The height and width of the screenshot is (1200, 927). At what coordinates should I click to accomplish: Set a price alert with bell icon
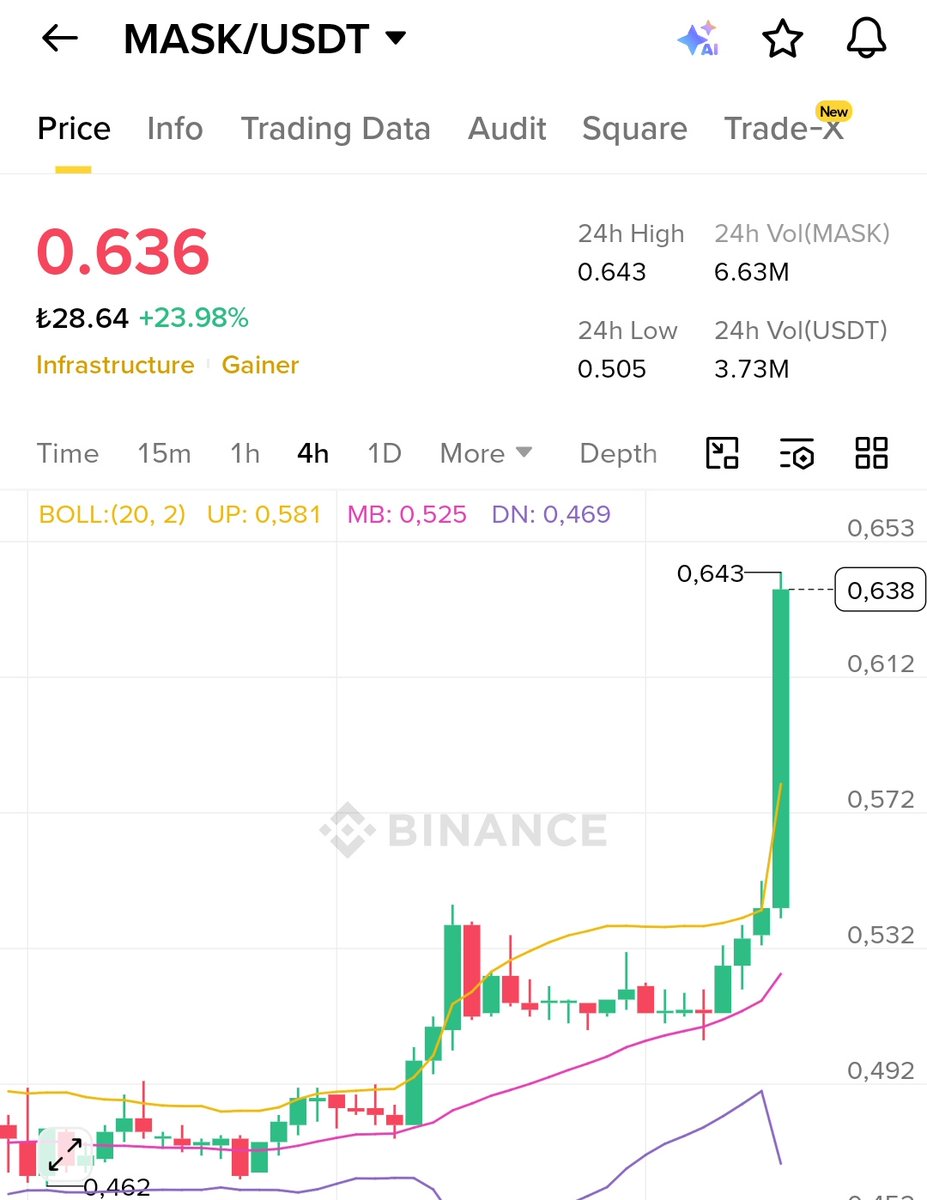click(866, 39)
